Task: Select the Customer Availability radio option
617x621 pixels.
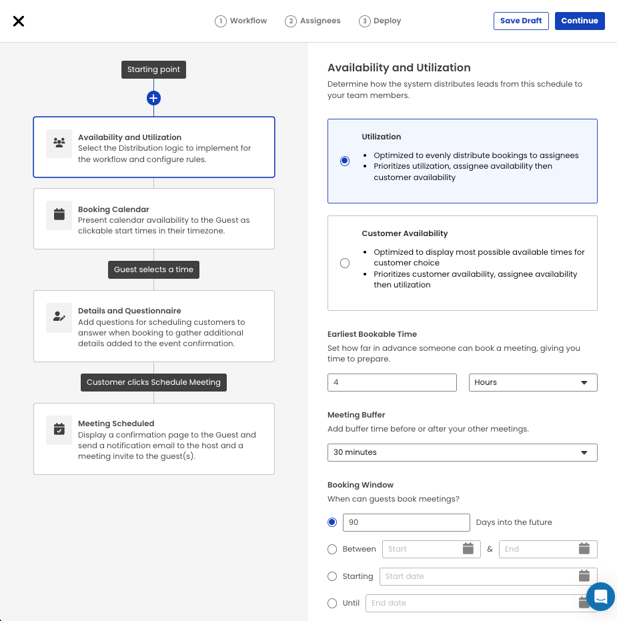Action: (x=345, y=263)
